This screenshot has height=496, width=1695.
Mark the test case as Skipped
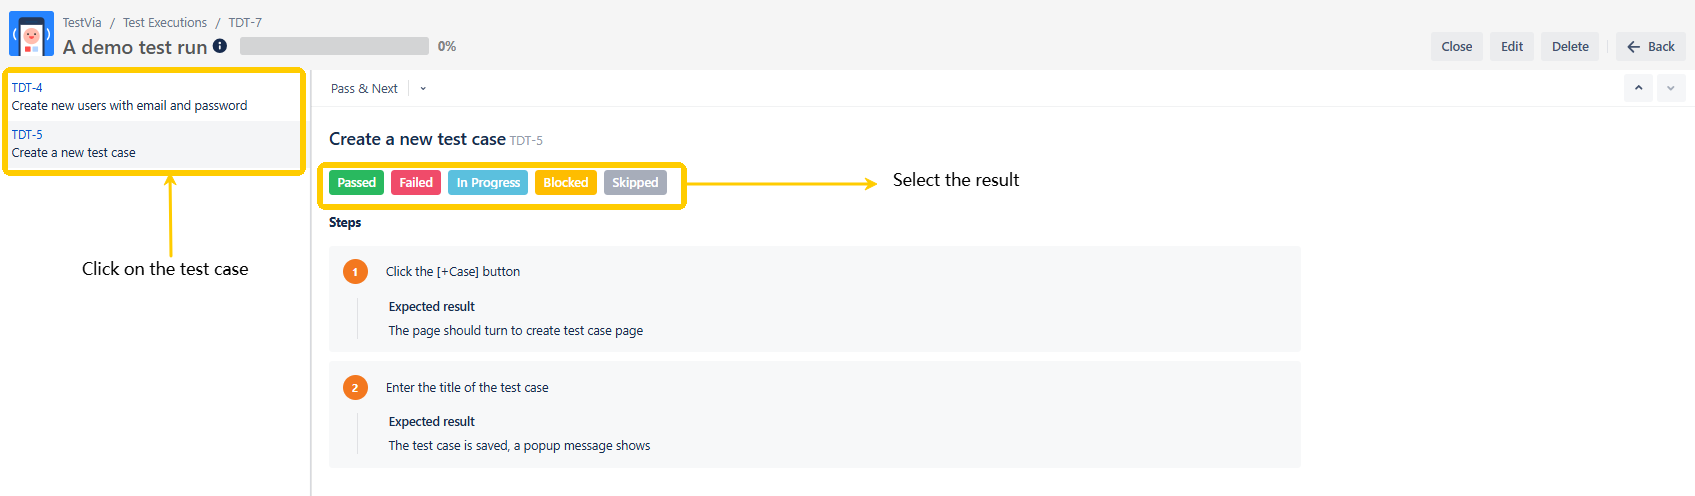tap(635, 182)
